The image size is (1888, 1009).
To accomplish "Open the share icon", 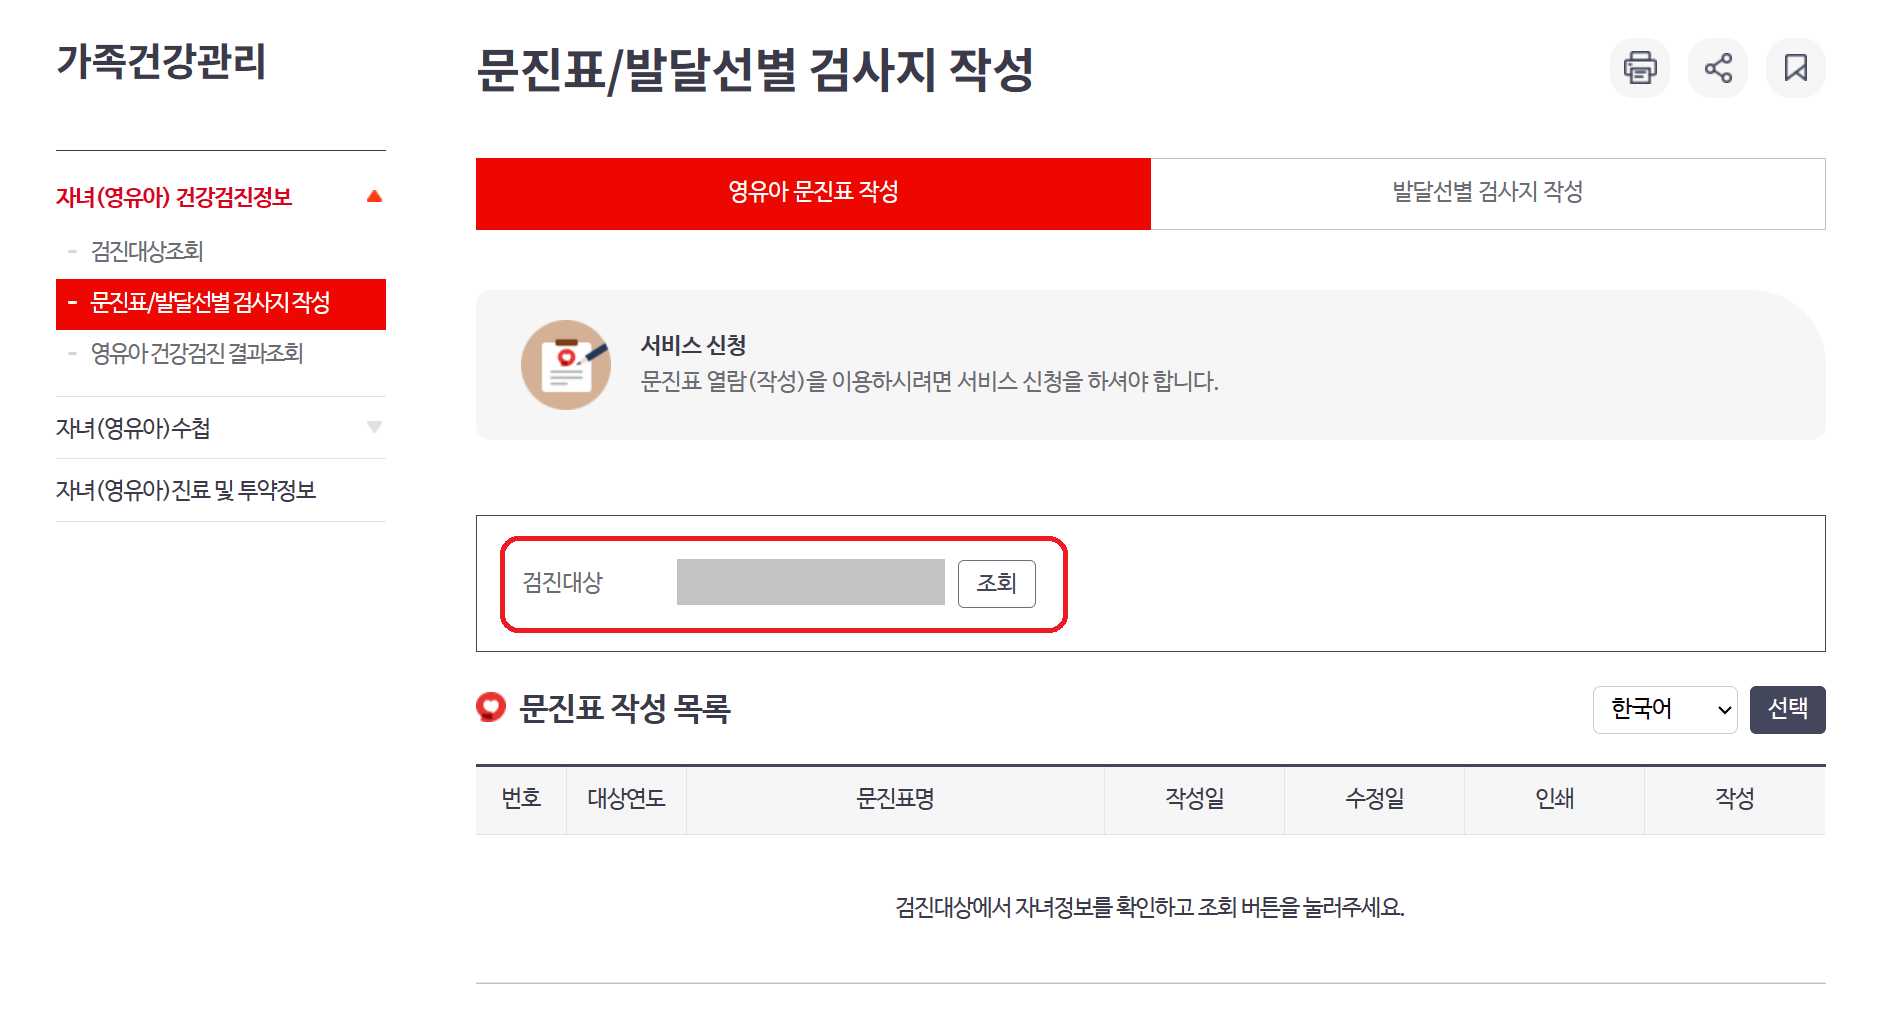I will click(x=1718, y=67).
